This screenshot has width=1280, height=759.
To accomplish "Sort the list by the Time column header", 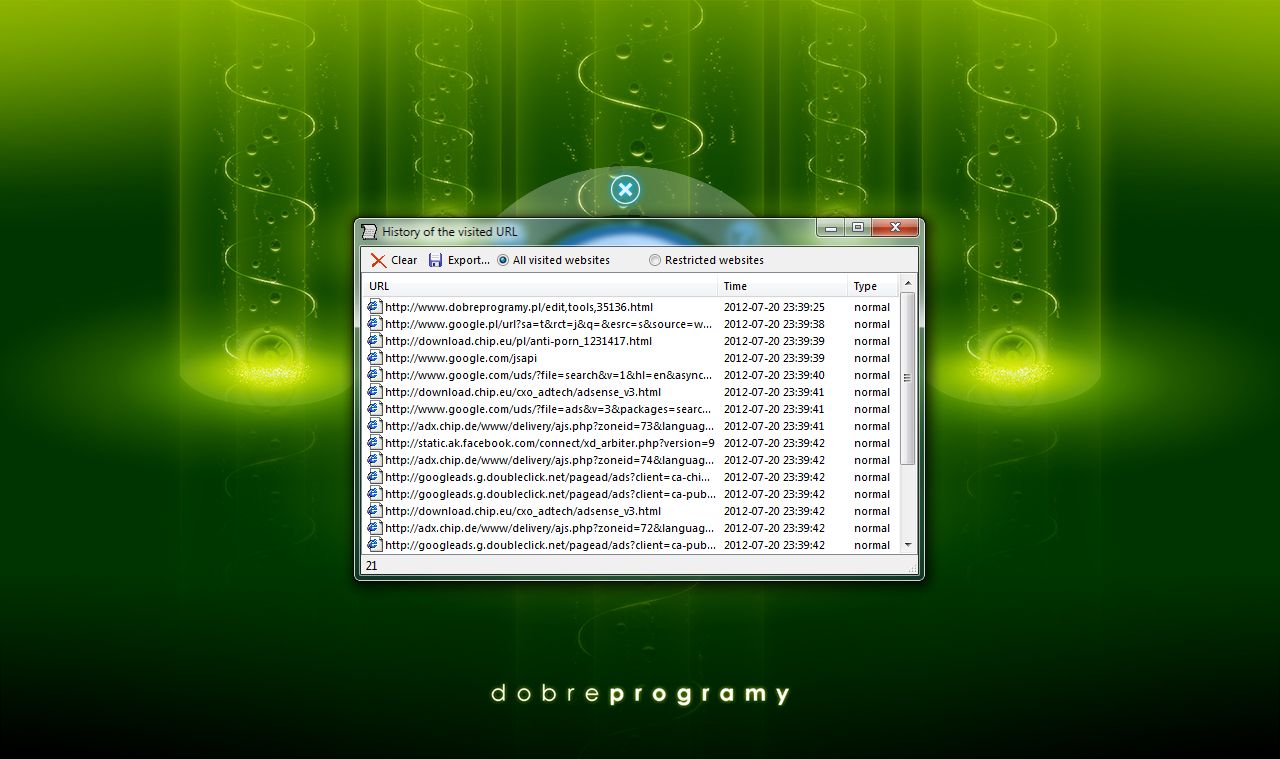I will point(783,286).
